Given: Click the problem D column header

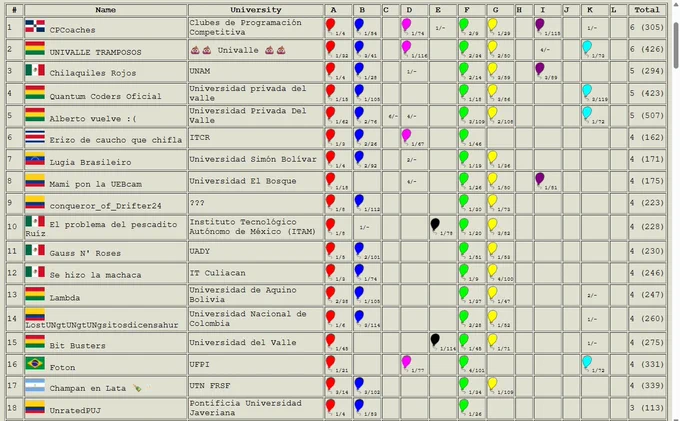Looking at the screenshot, I should click(414, 10).
